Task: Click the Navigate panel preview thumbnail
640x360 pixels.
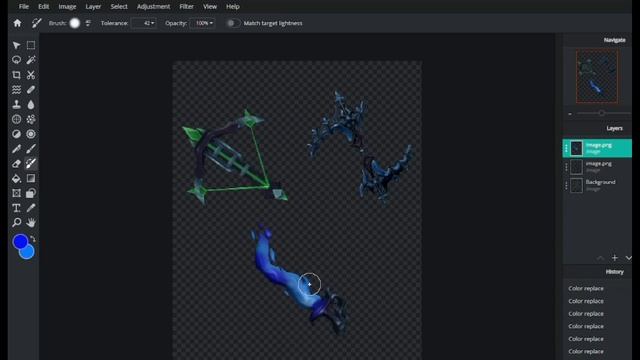Action: (x=596, y=76)
